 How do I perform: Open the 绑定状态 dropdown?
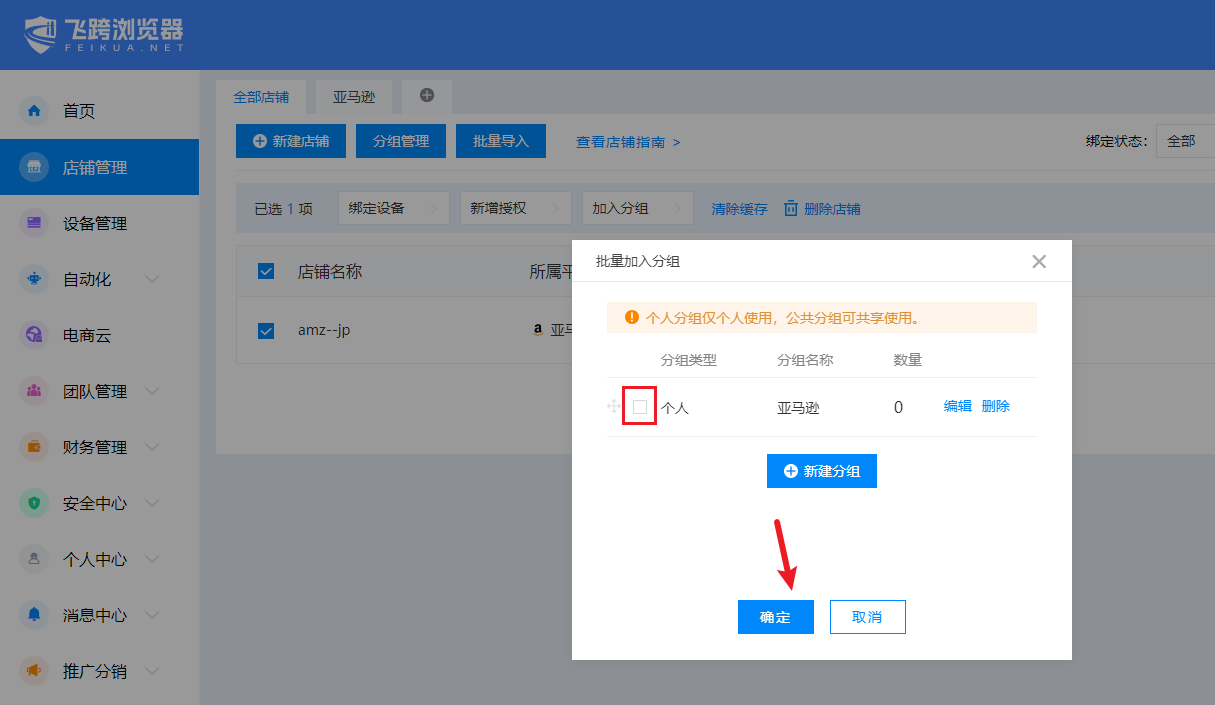pos(1185,141)
